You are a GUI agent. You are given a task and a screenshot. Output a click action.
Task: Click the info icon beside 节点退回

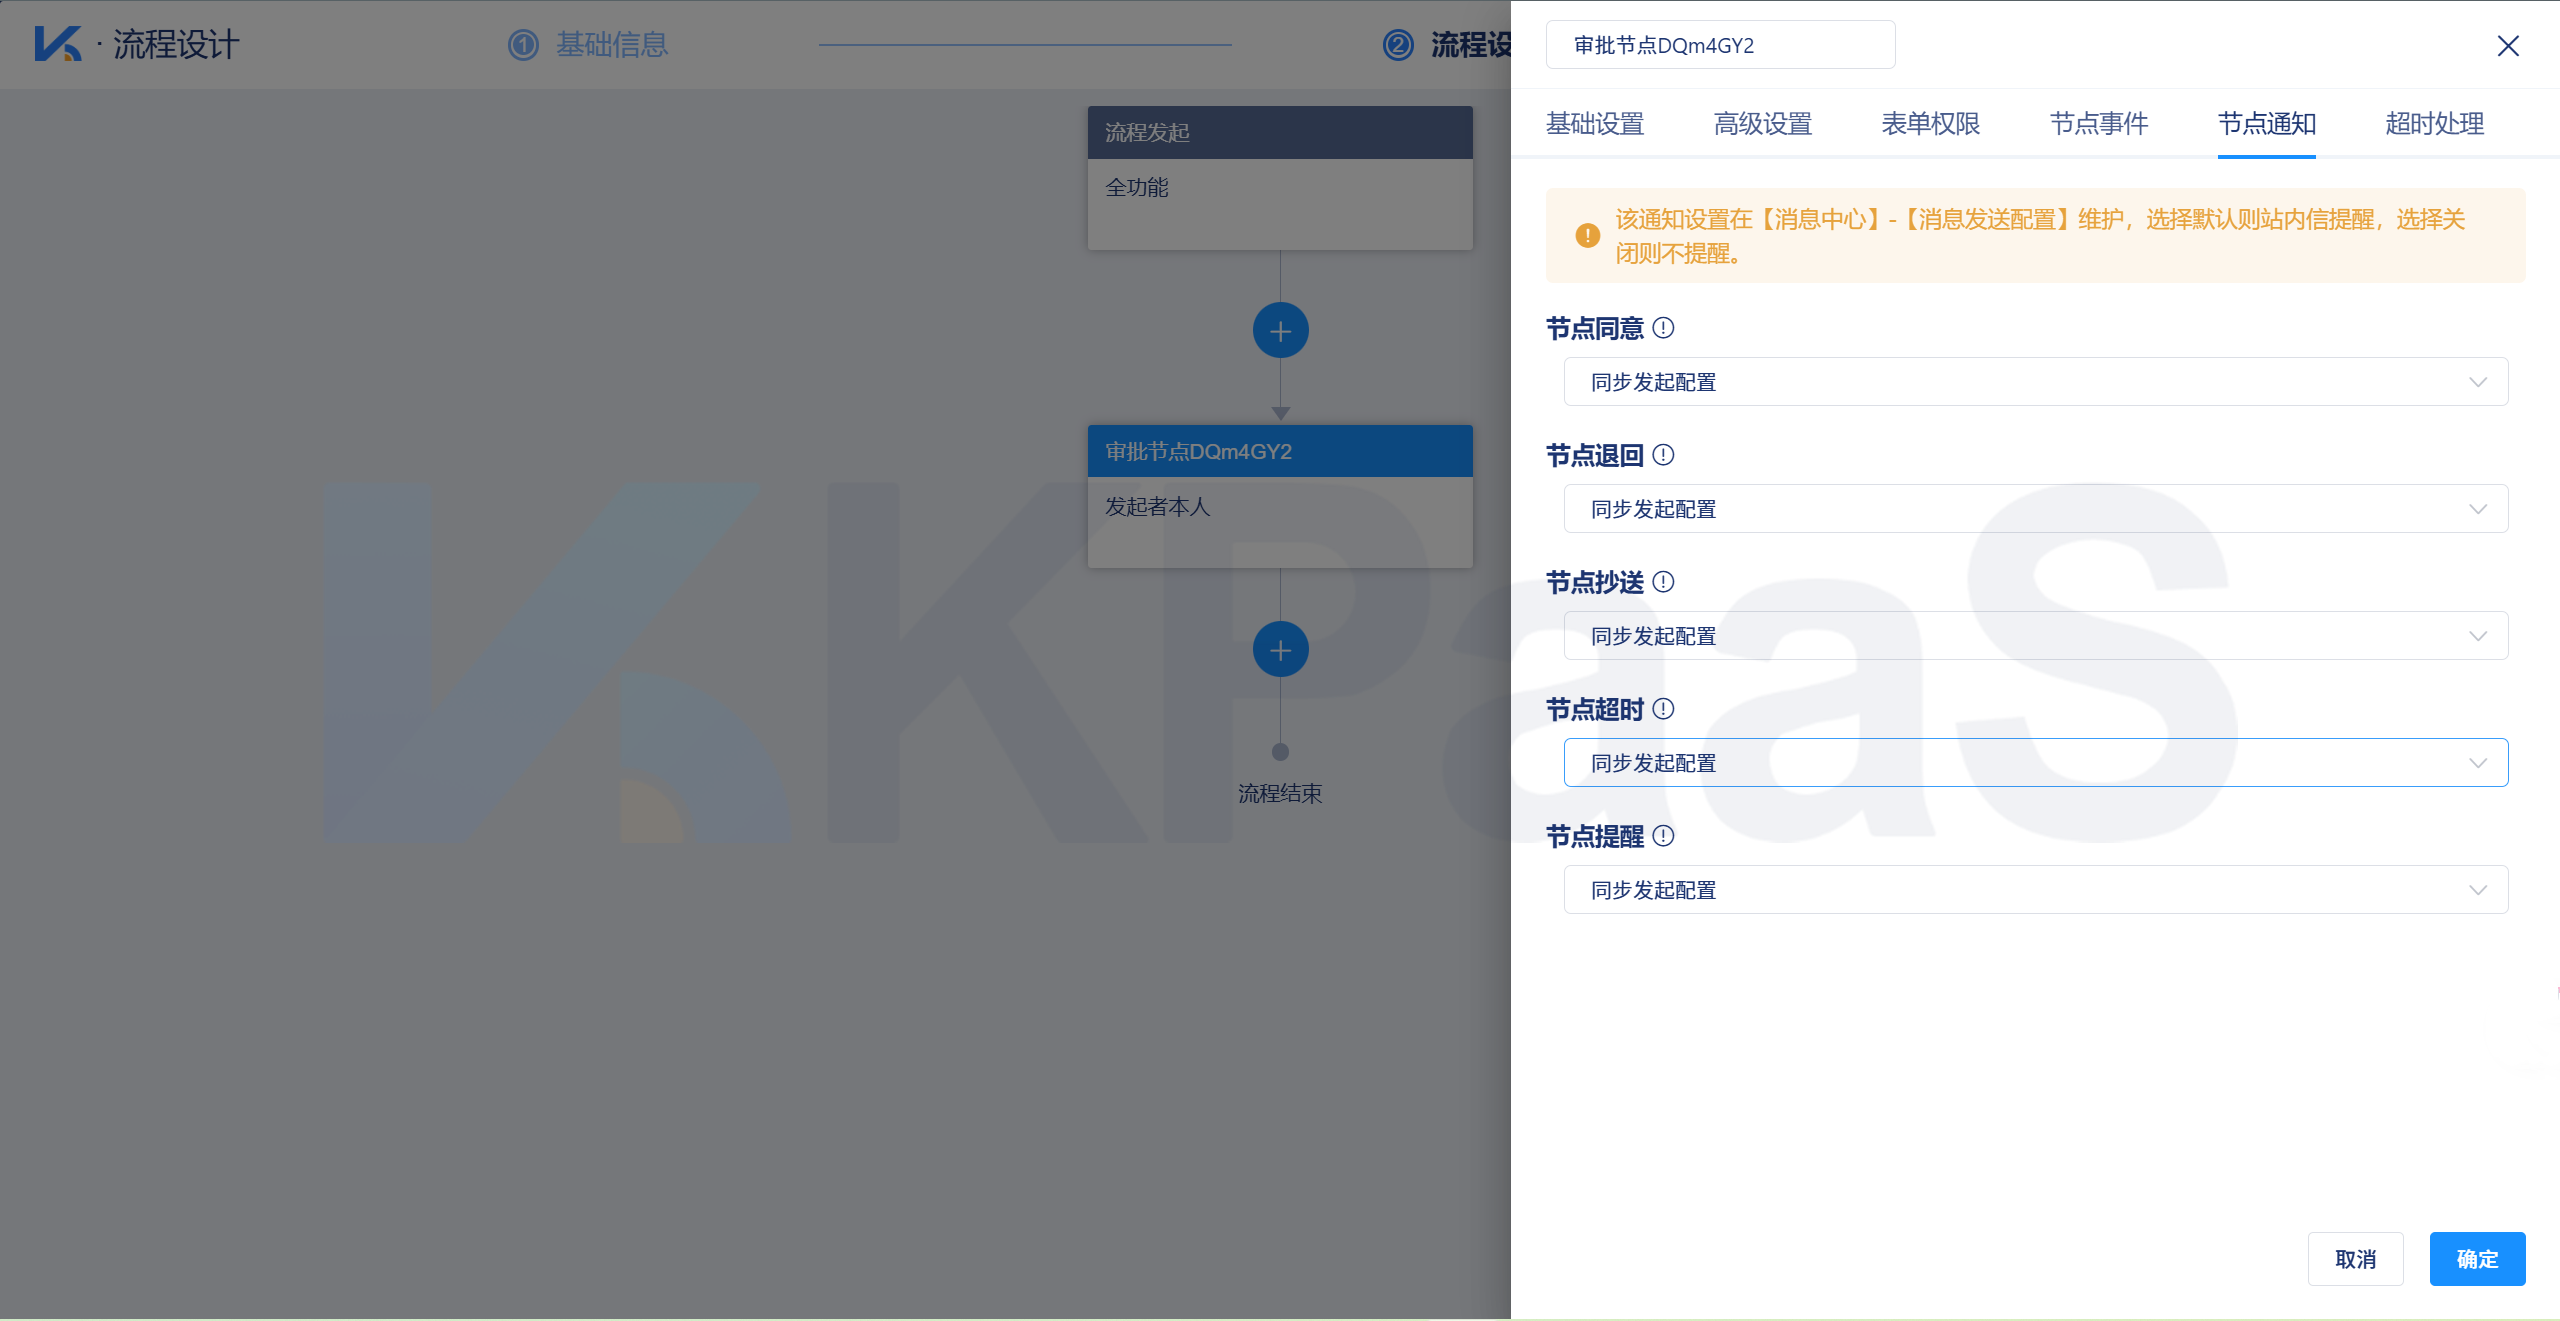[1663, 455]
